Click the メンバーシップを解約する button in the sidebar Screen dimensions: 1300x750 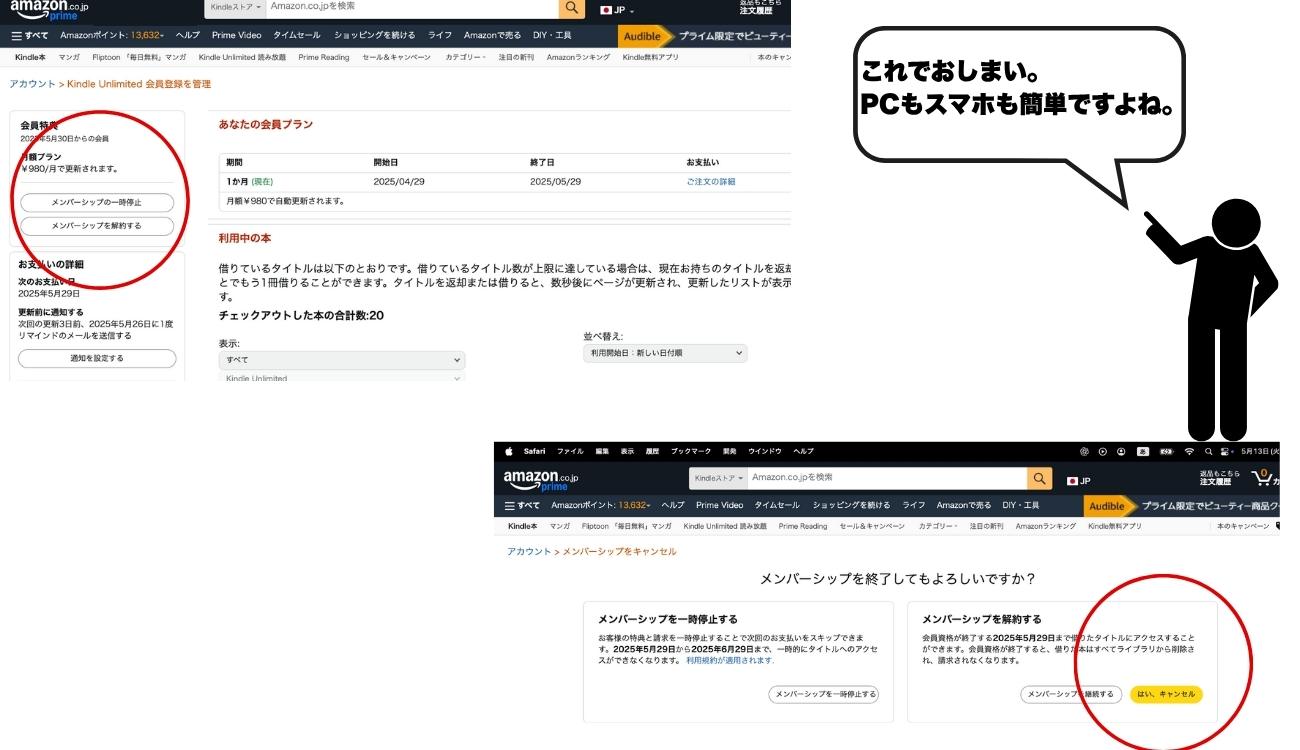pyautogui.click(x=97, y=226)
